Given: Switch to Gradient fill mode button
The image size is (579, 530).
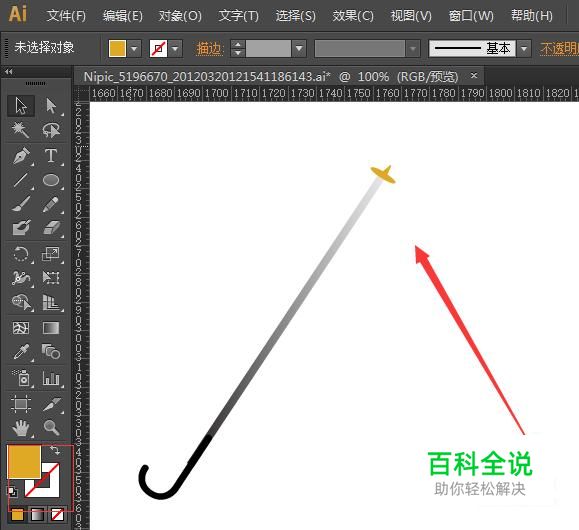Looking at the screenshot, I should (37, 514).
